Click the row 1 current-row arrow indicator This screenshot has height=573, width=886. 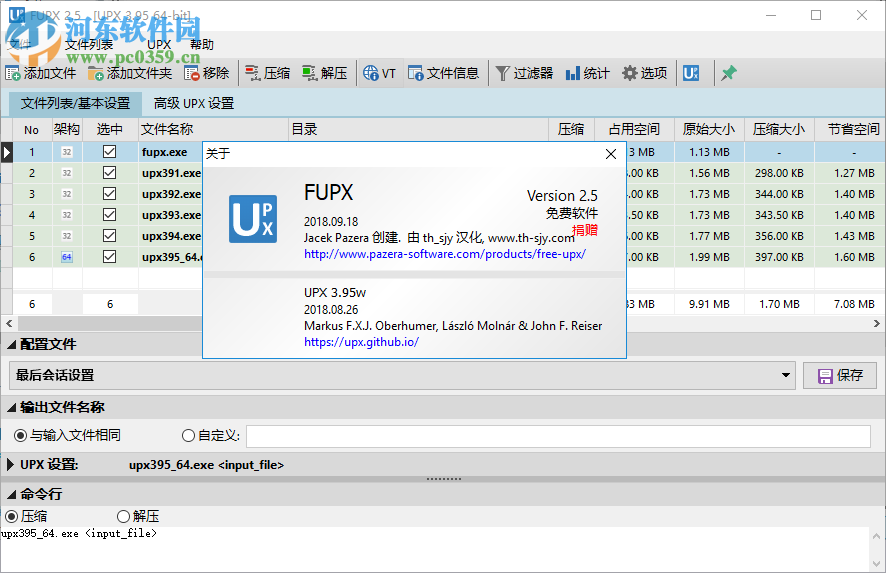click(6, 152)
